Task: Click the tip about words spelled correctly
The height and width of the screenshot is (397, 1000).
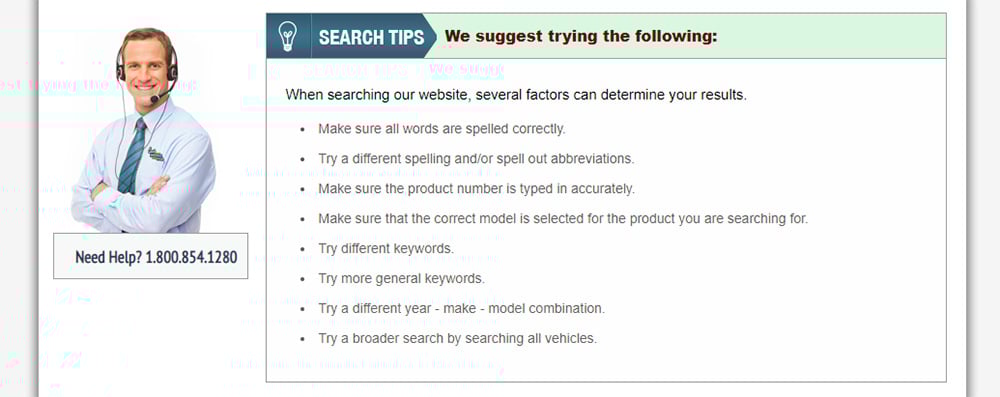Action: (x=442, y=129)
